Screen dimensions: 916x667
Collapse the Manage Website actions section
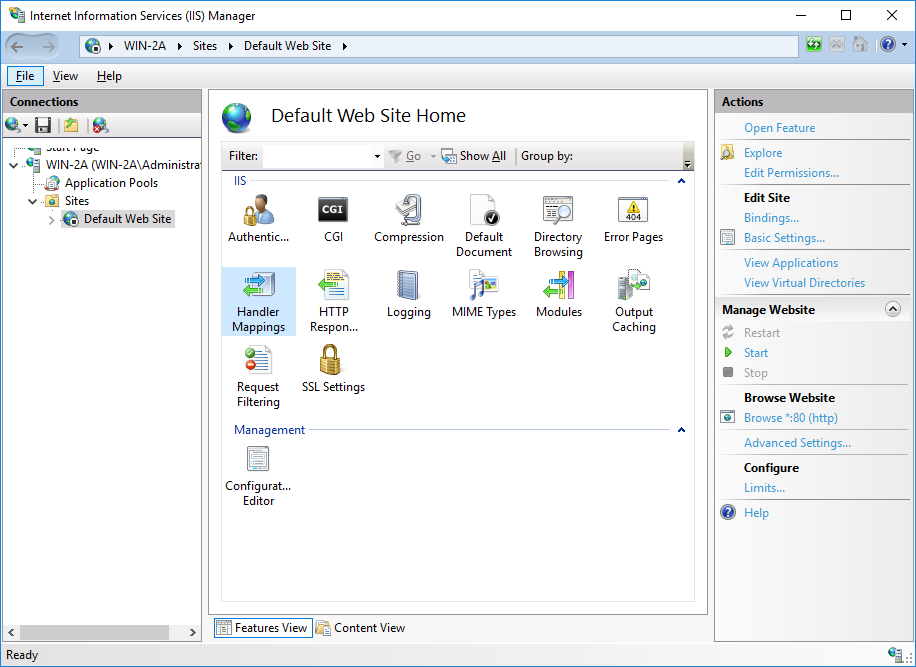coord(893,310)
